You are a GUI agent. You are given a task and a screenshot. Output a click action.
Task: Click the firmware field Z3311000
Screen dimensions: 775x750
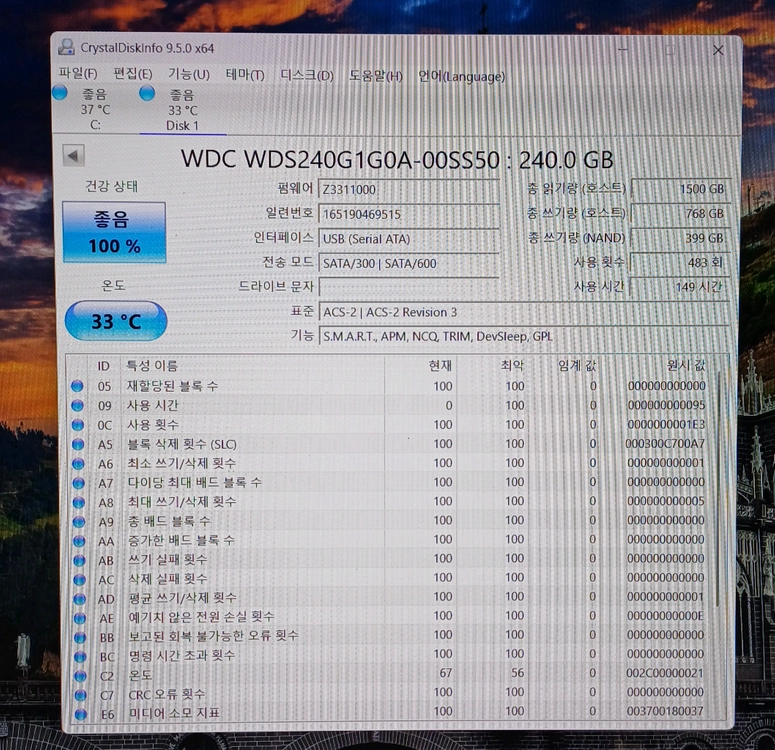point(408,189)
